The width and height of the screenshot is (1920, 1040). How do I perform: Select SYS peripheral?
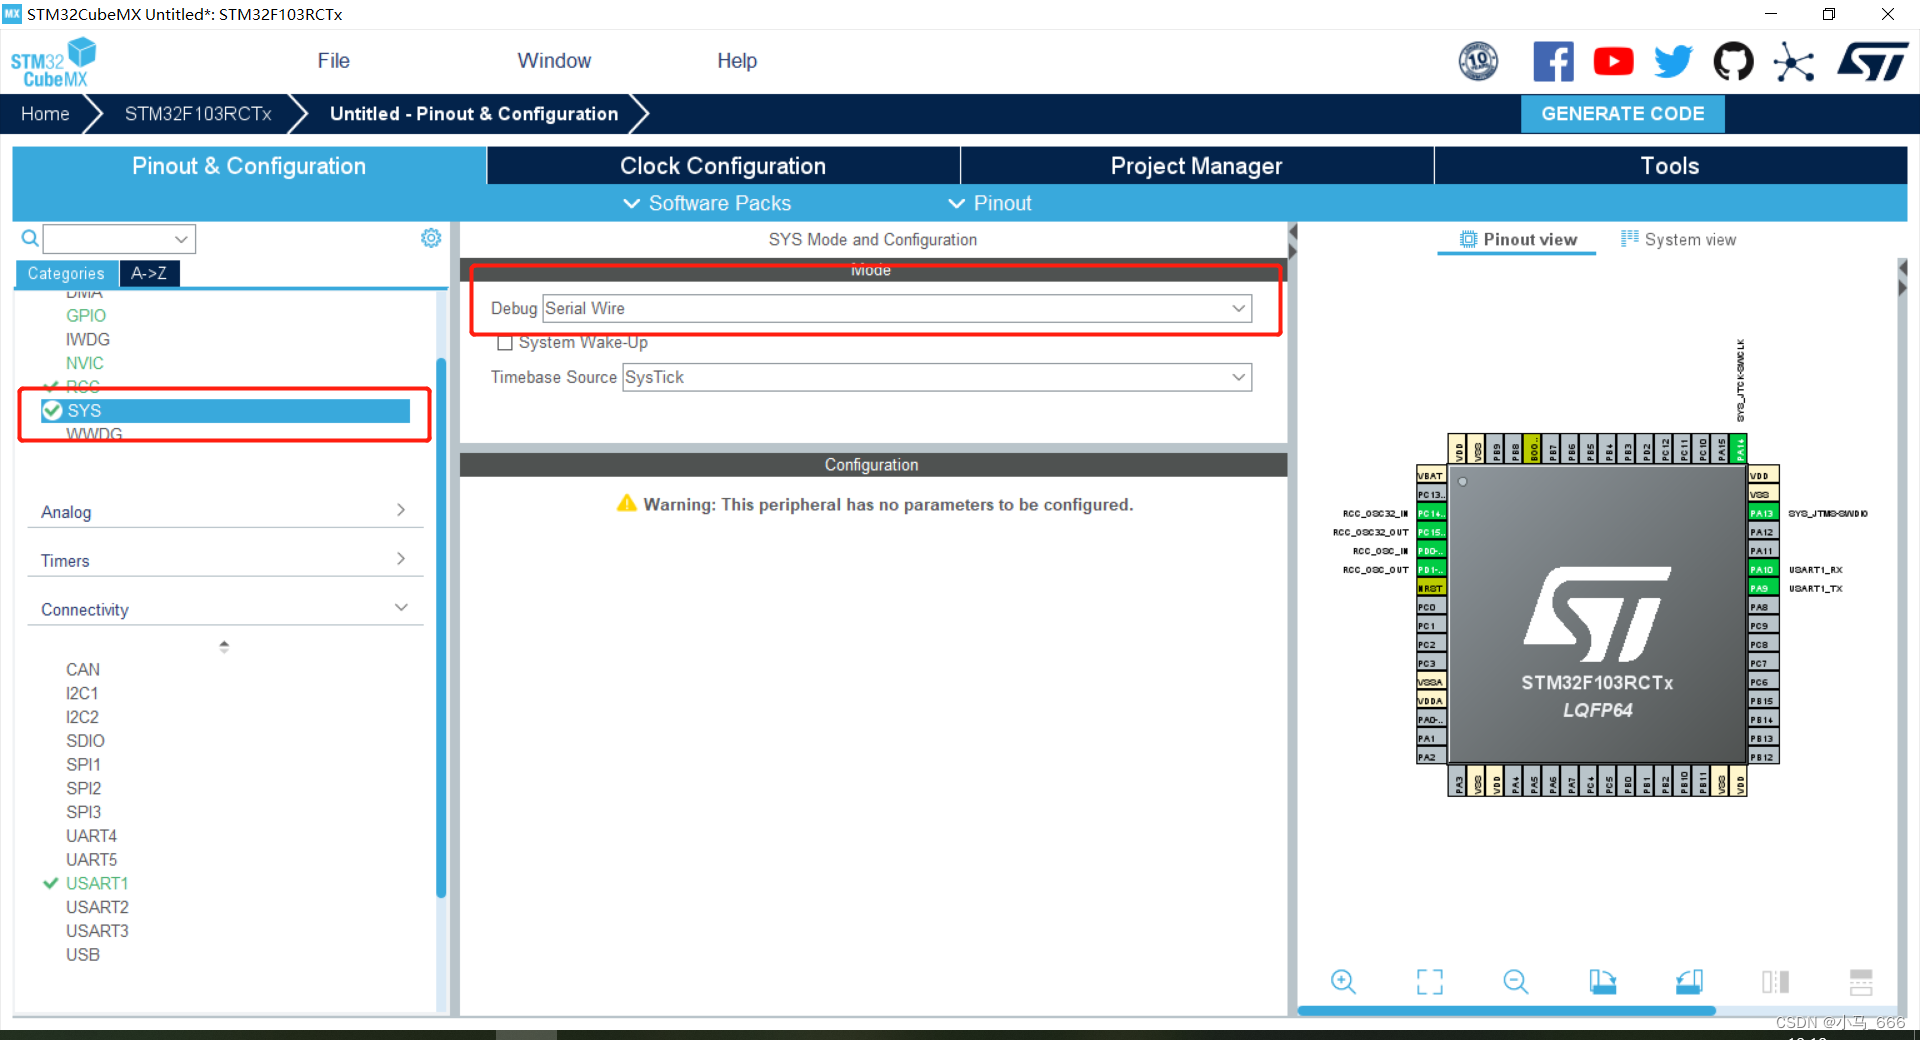click(x=225, y=411)
